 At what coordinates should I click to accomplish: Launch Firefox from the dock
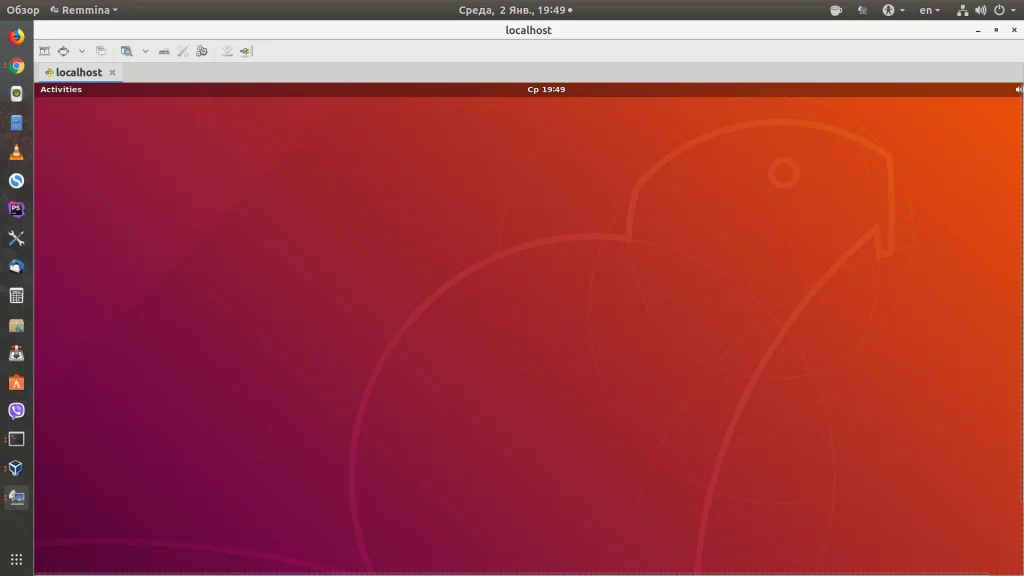point(16,37)
